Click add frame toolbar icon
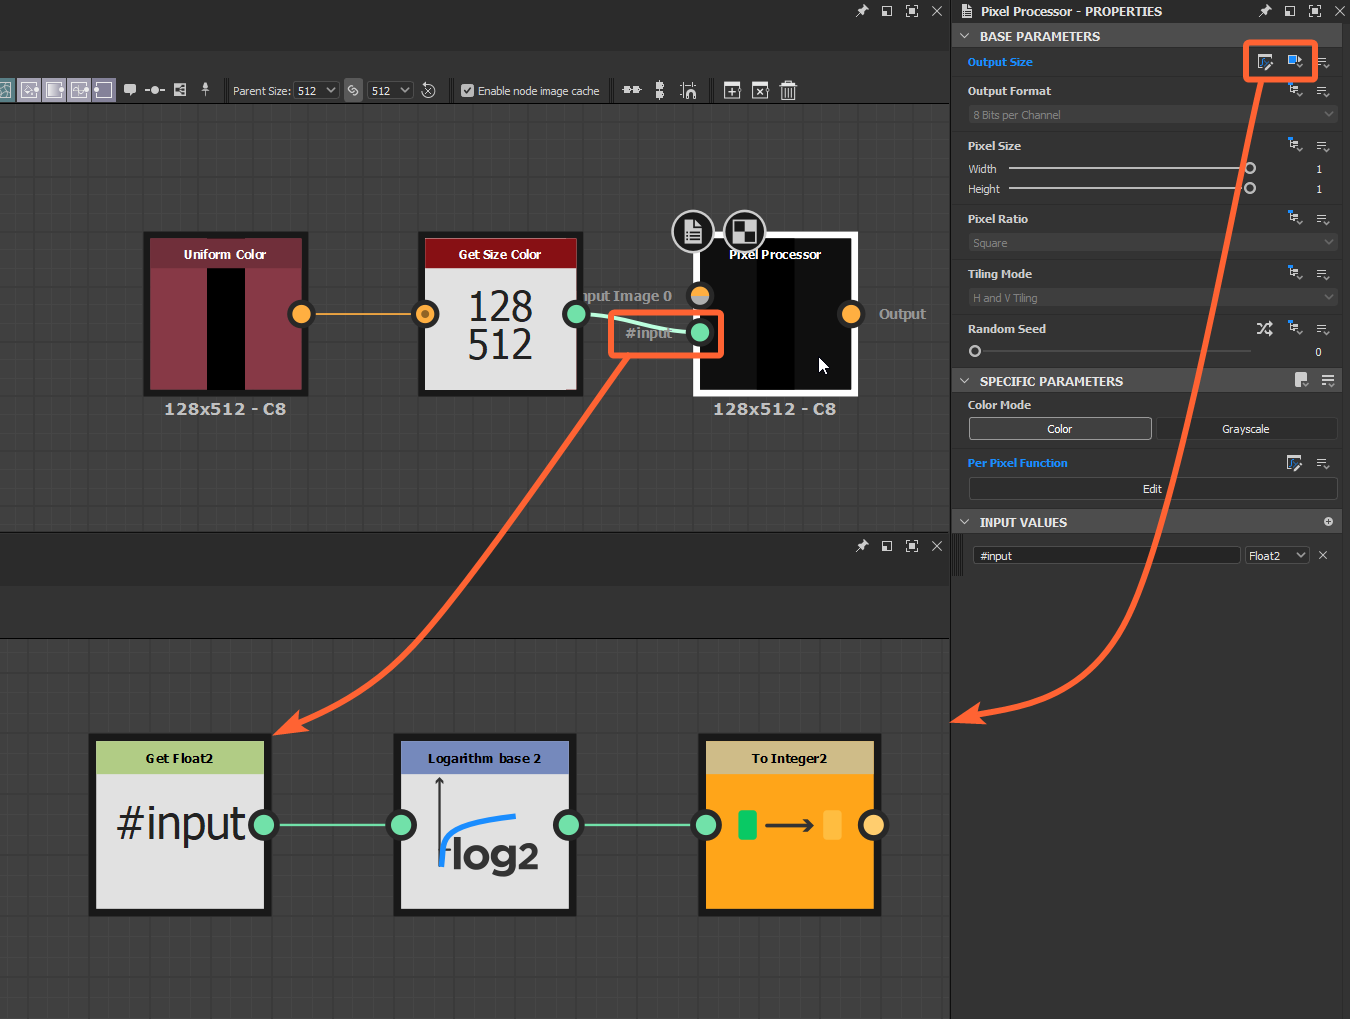This screenshot has height=1019, width=1350. (x=732, y=90)
